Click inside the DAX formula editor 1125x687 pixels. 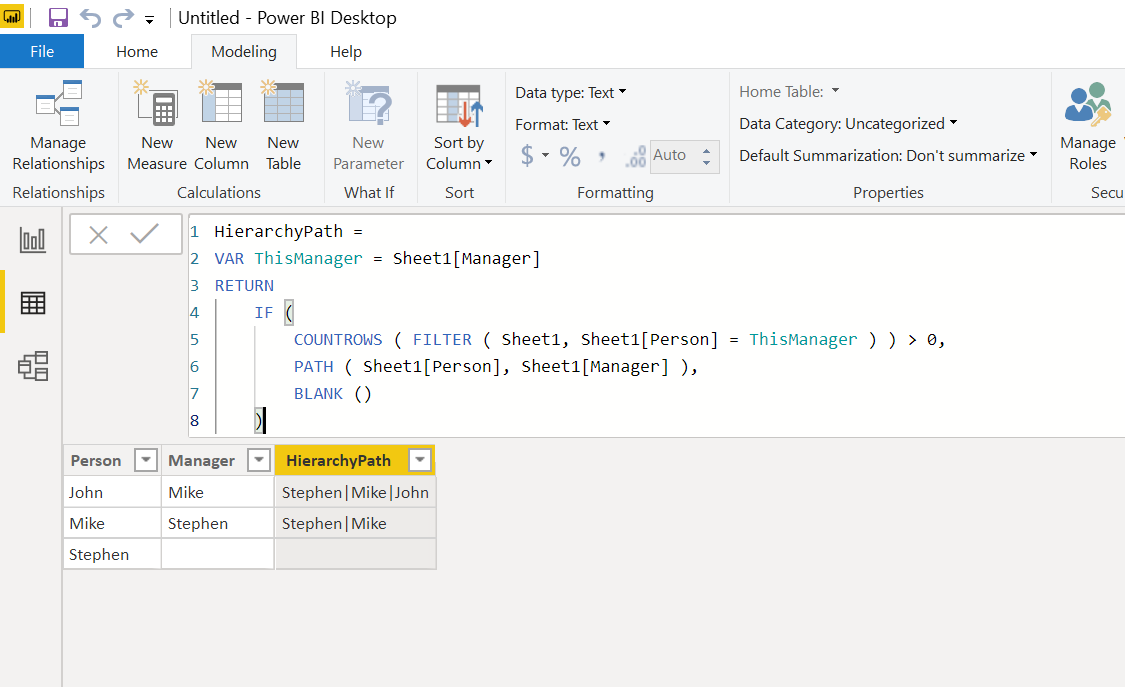point(656,325)
